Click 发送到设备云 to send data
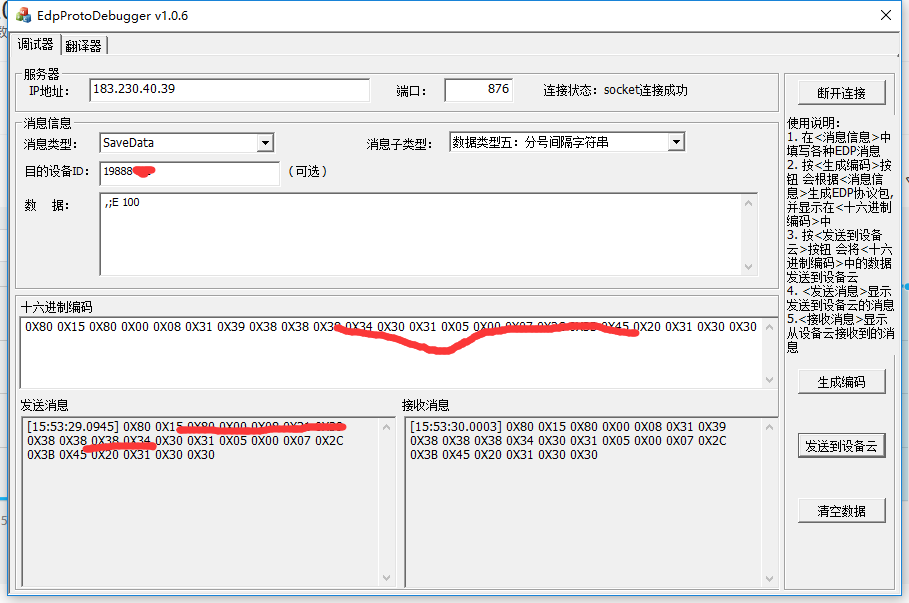The height and width of the screenshot is (603, 909). [841, 445]
